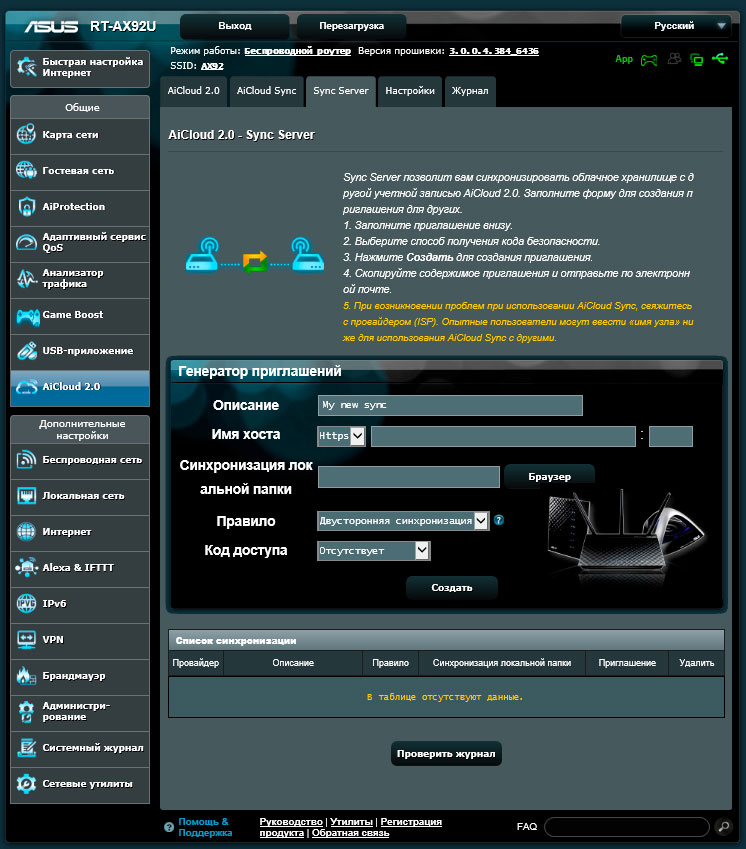
Task: Click the LAN (Локальная сеть) icon
Action: click(26, 495)
